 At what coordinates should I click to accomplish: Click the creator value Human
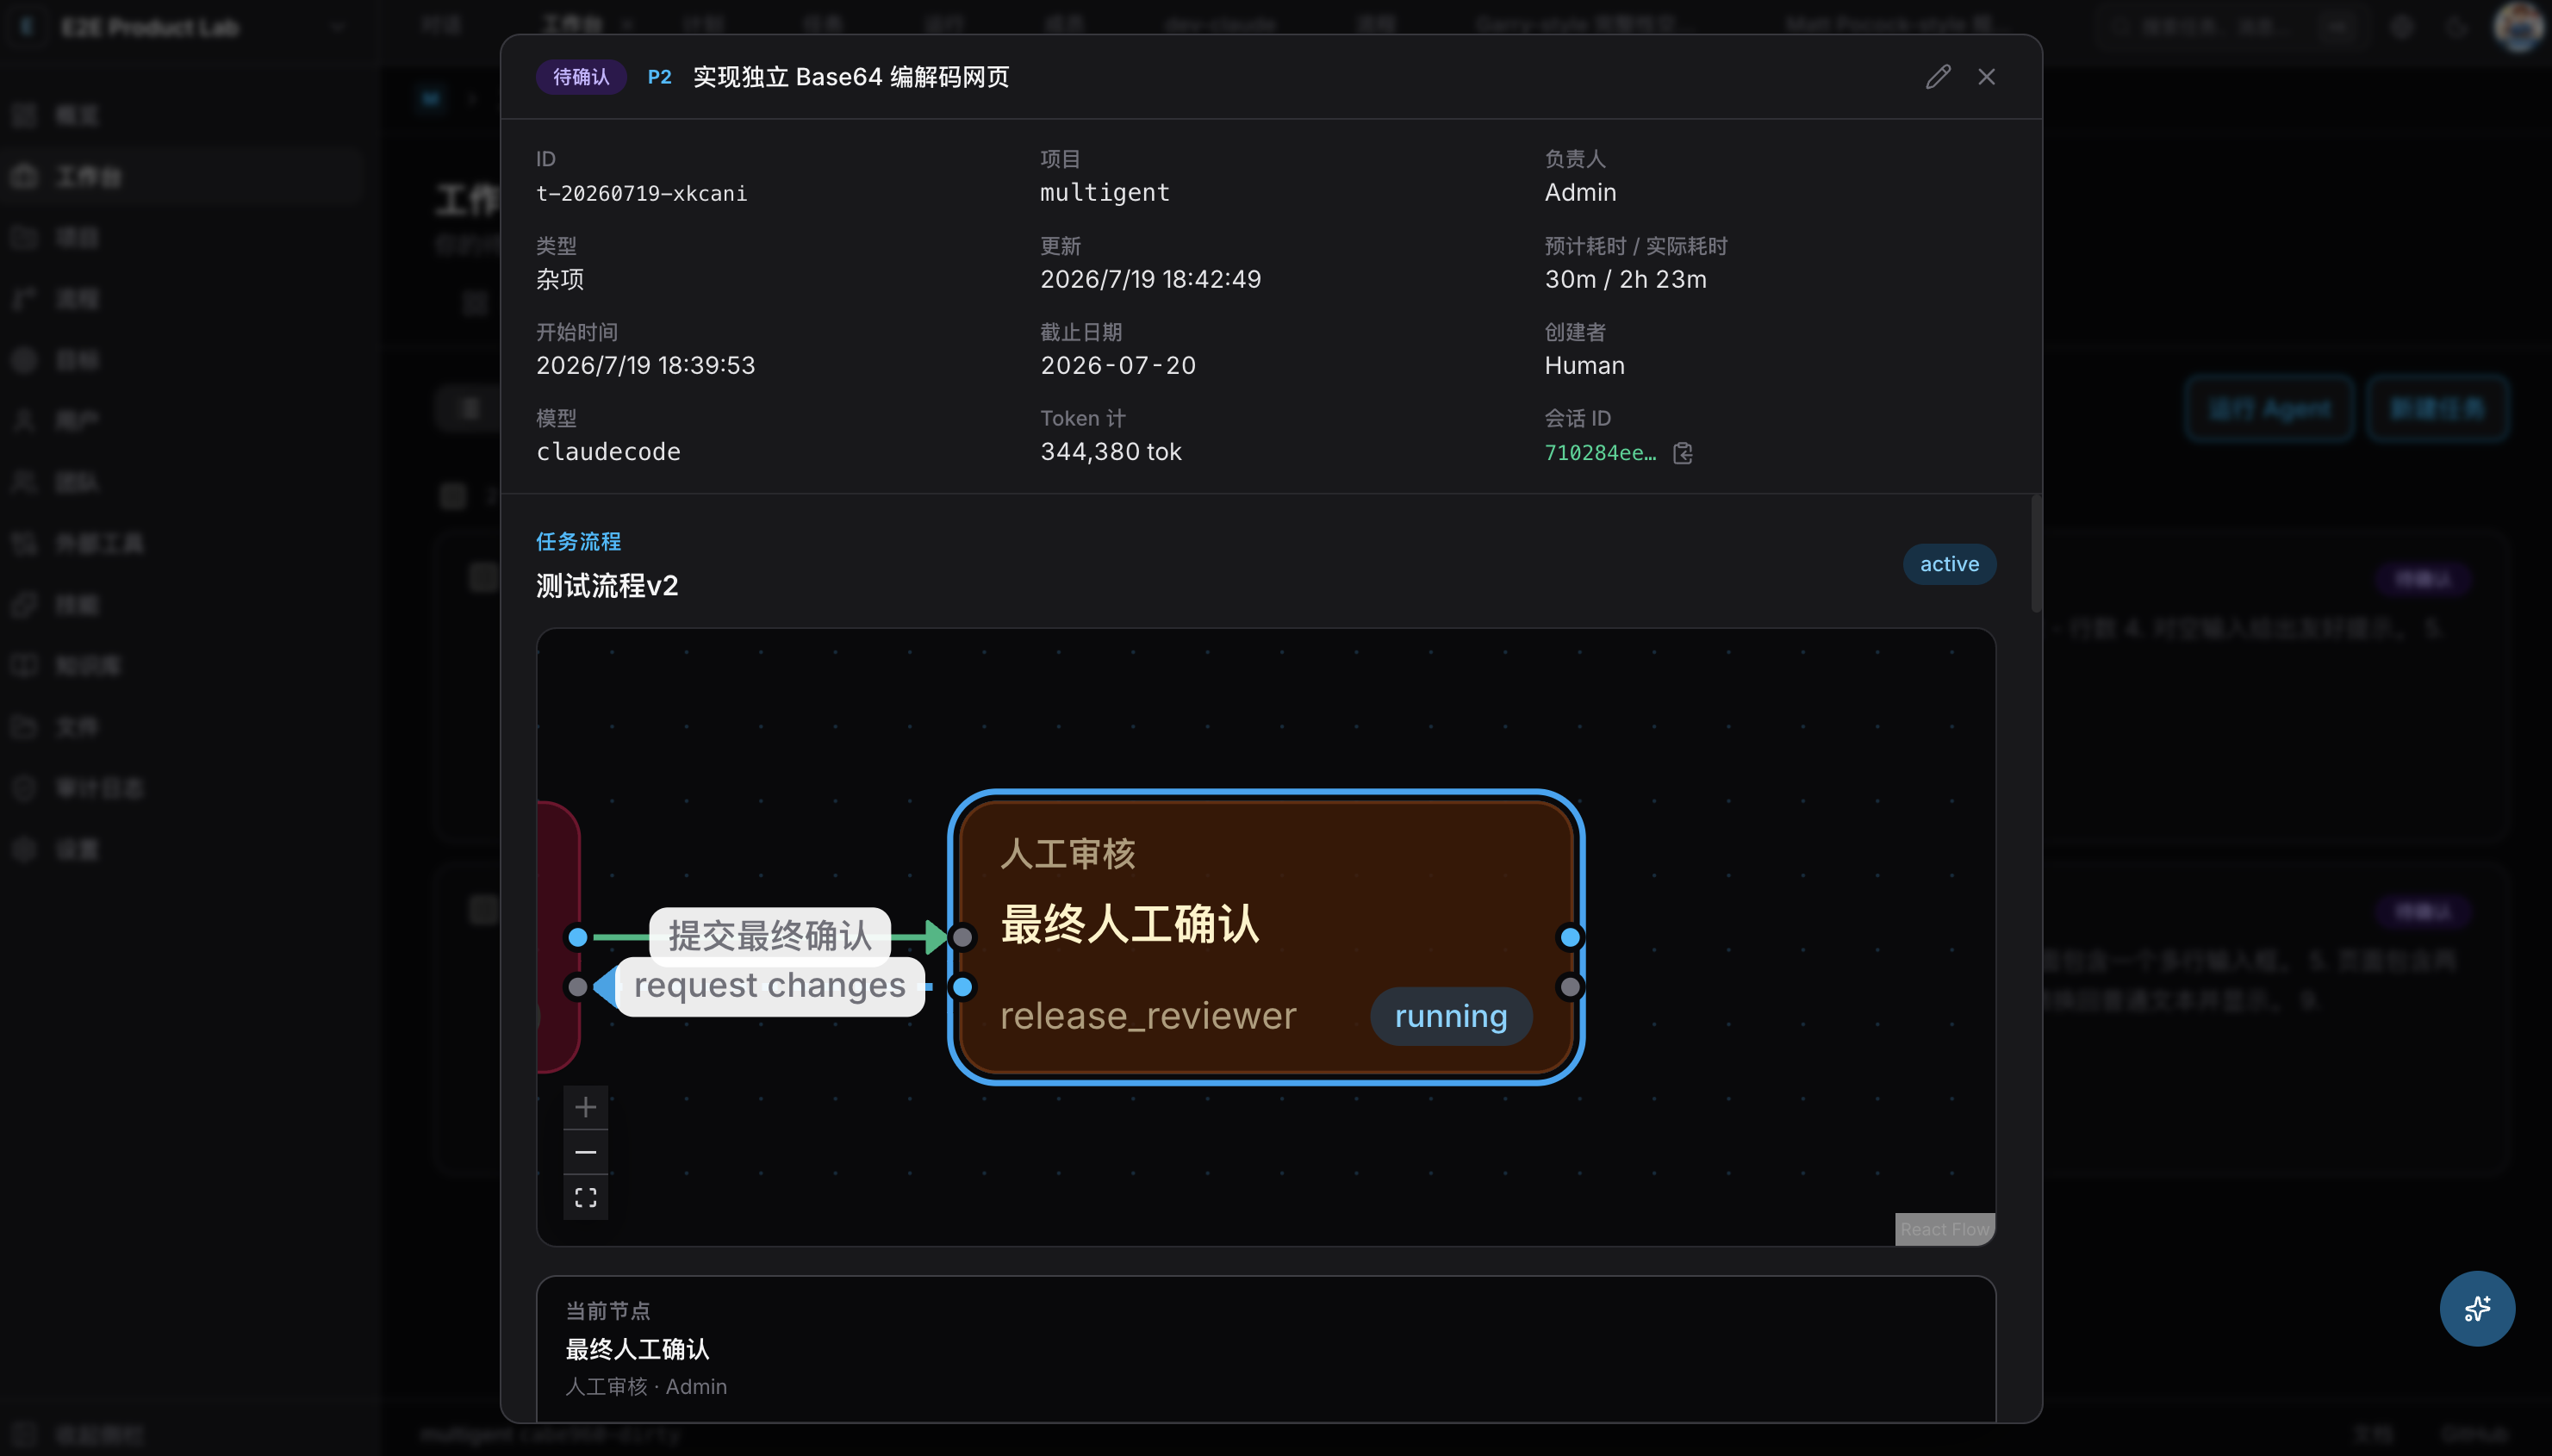pyautogui.click(x=1584, y=365)
